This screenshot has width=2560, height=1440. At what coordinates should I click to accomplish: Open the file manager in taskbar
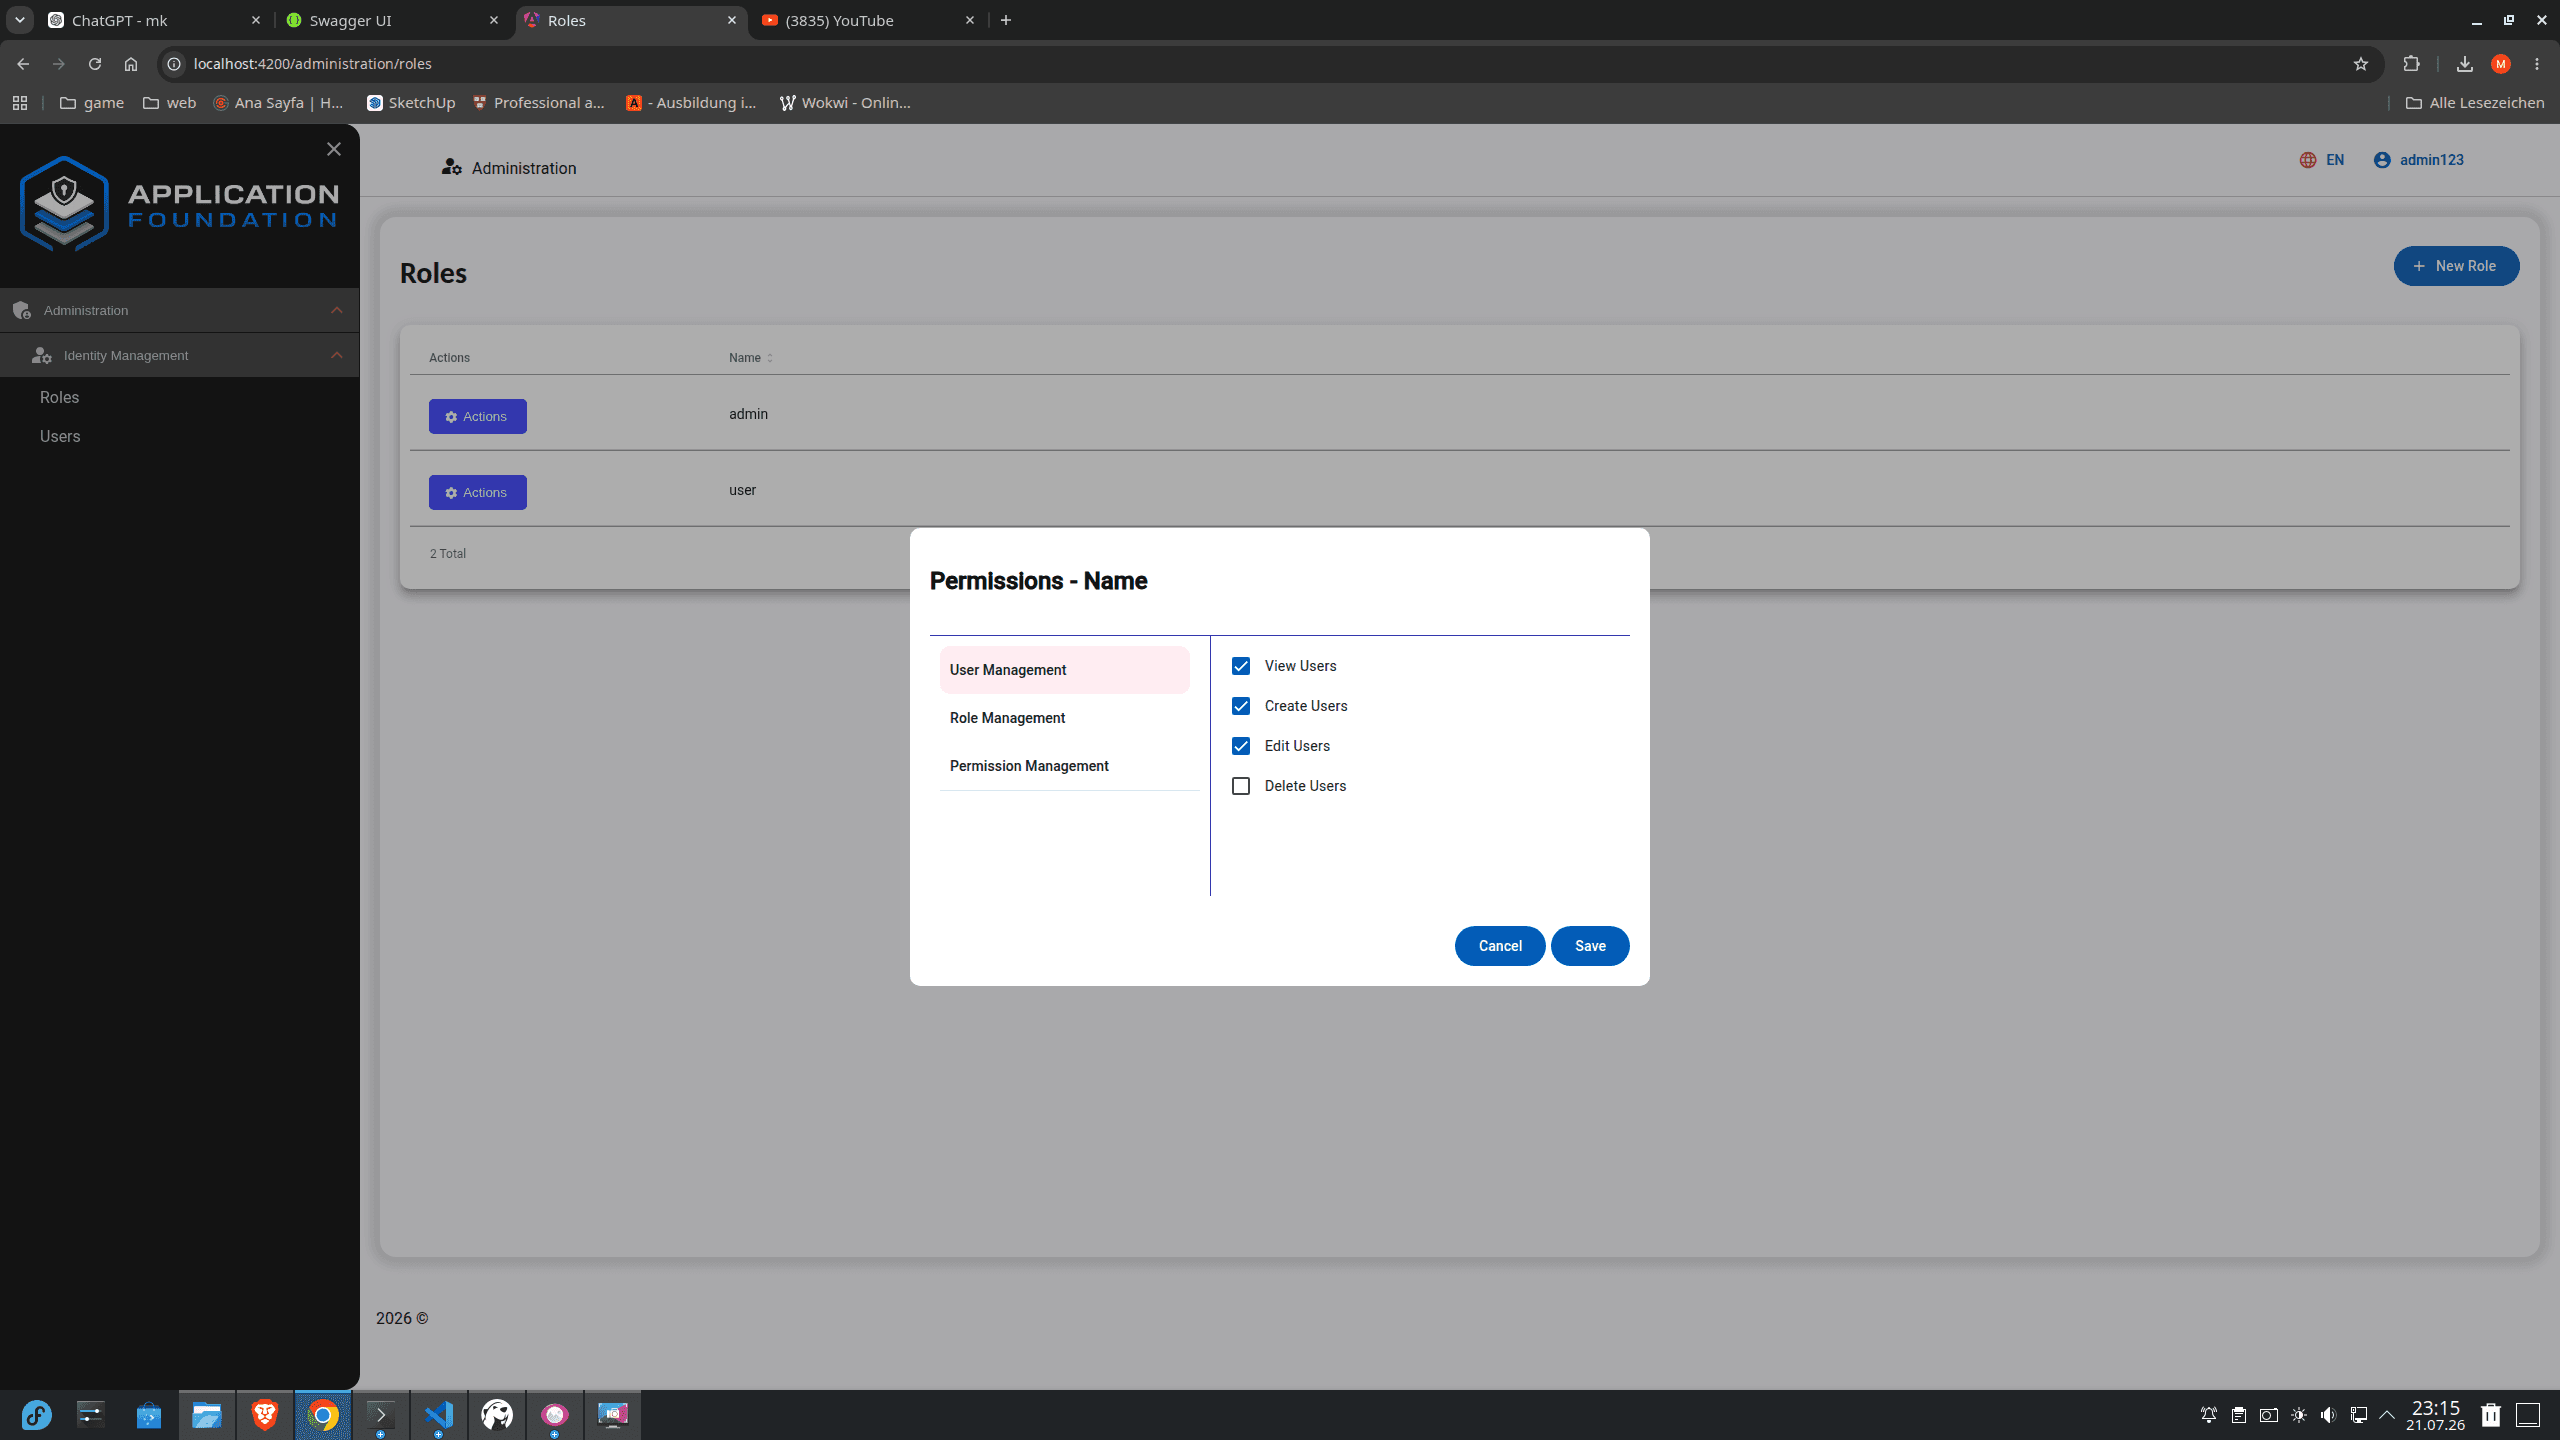click(207, 1415)
